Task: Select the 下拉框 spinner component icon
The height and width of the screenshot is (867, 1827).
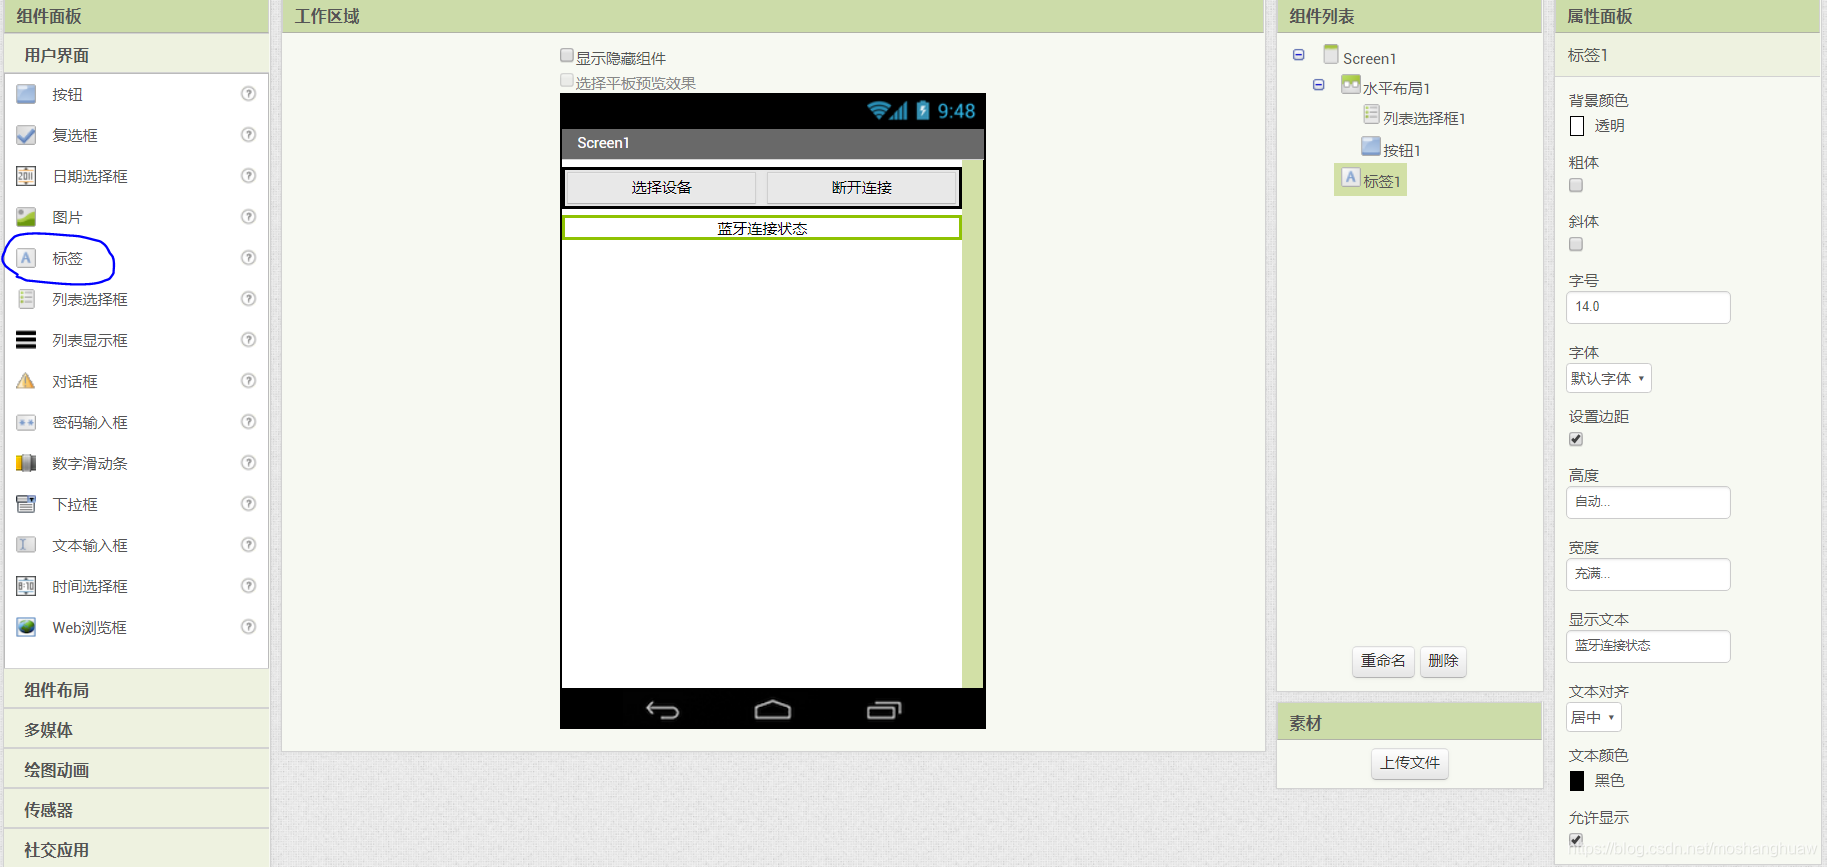Action: (26, 504)
